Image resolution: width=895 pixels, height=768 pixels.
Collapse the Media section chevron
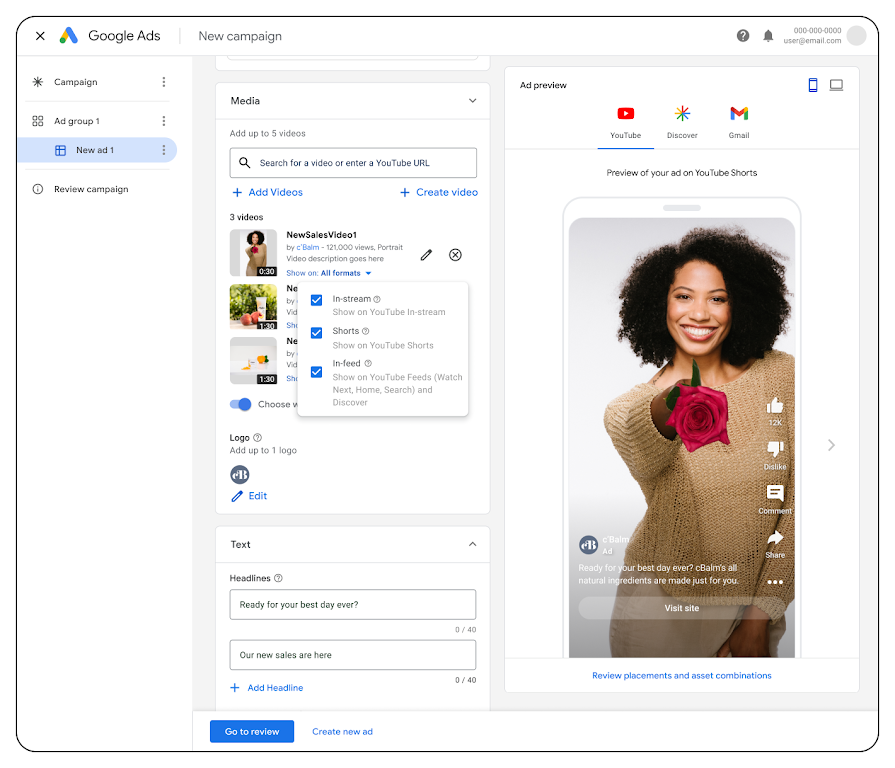pyautogui.click(x=473, y=101)
